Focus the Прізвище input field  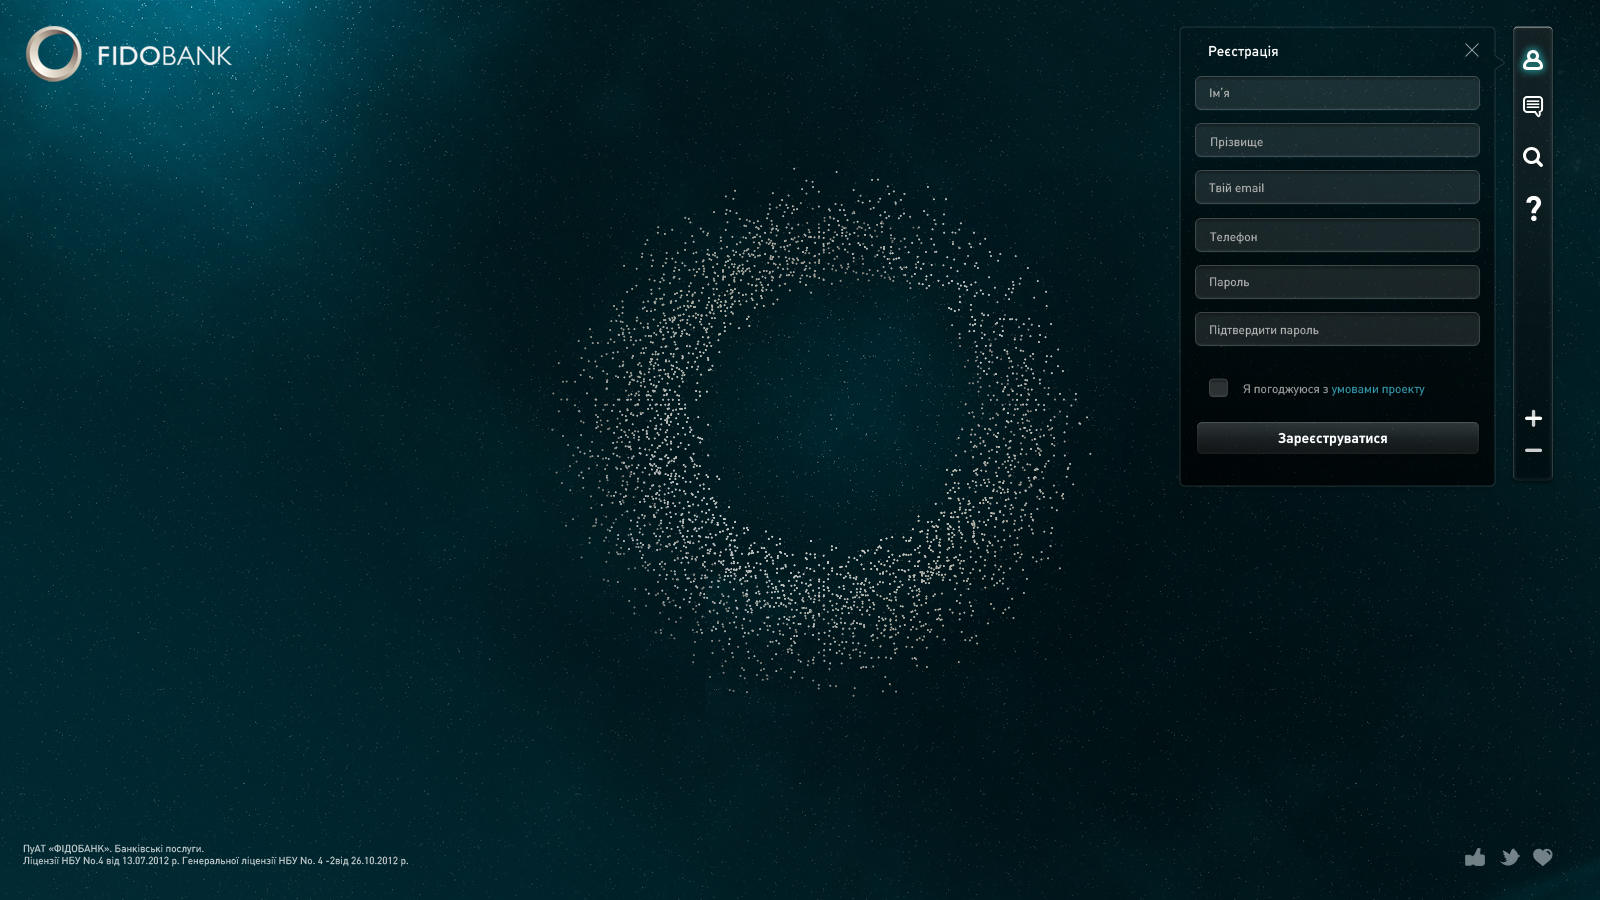[x=1337, y=141]
